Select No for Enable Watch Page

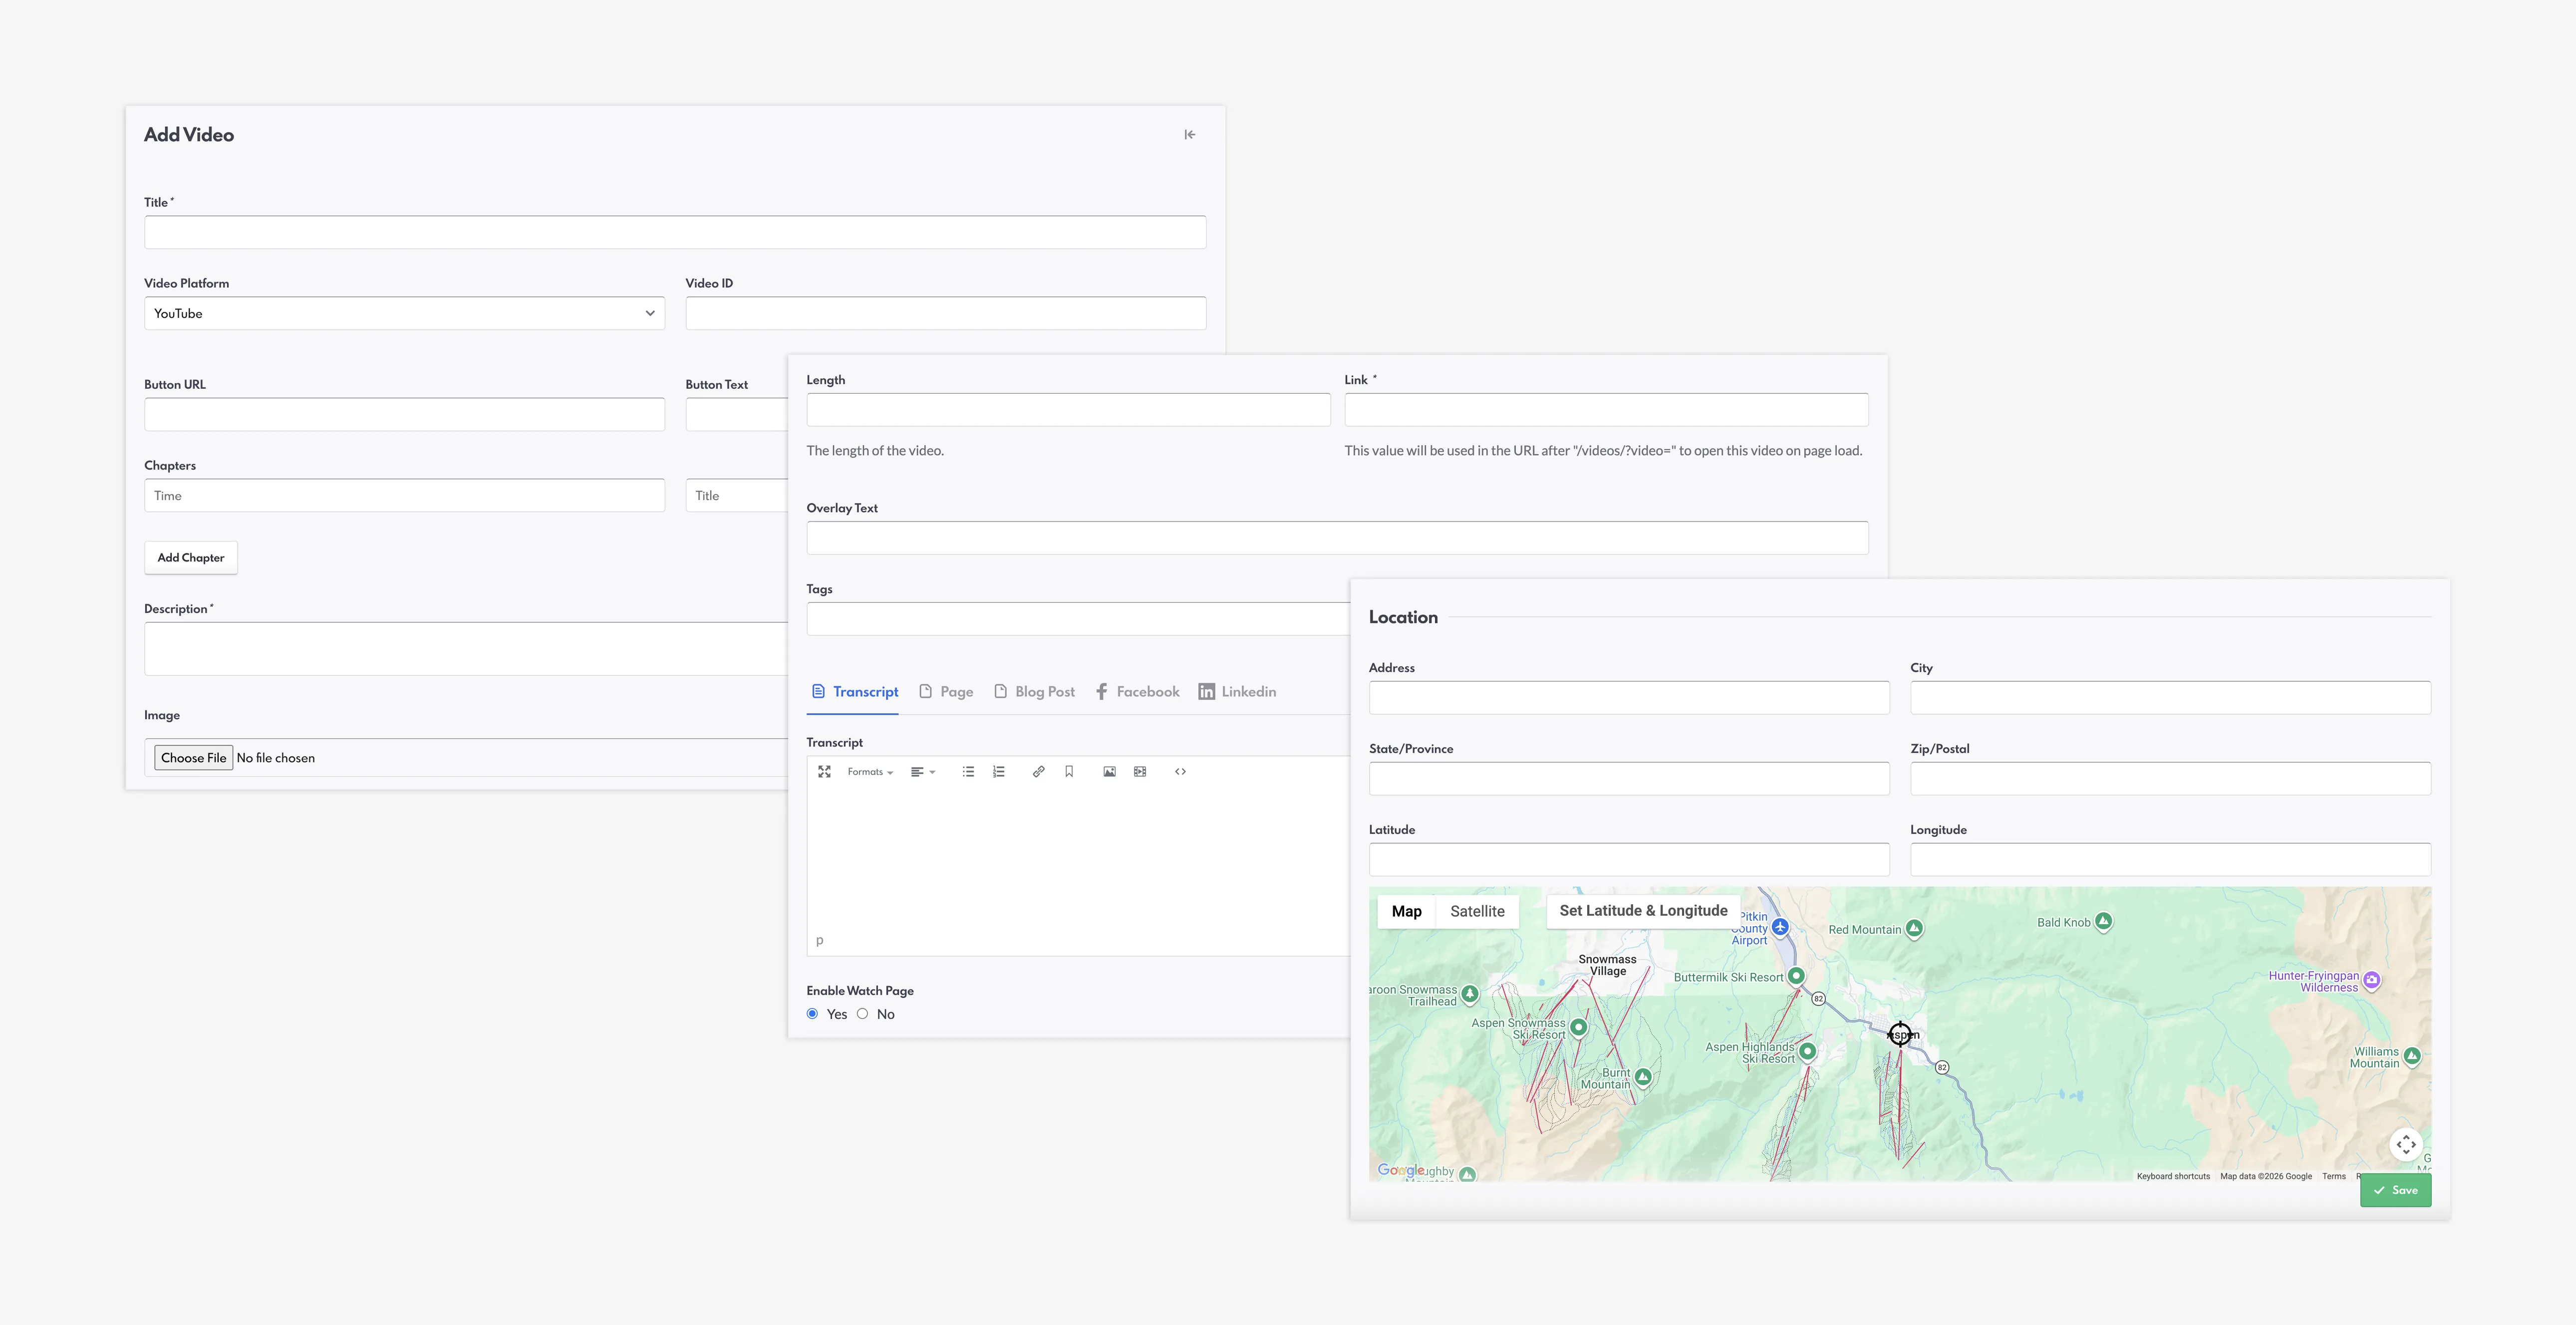(862, 1014)
